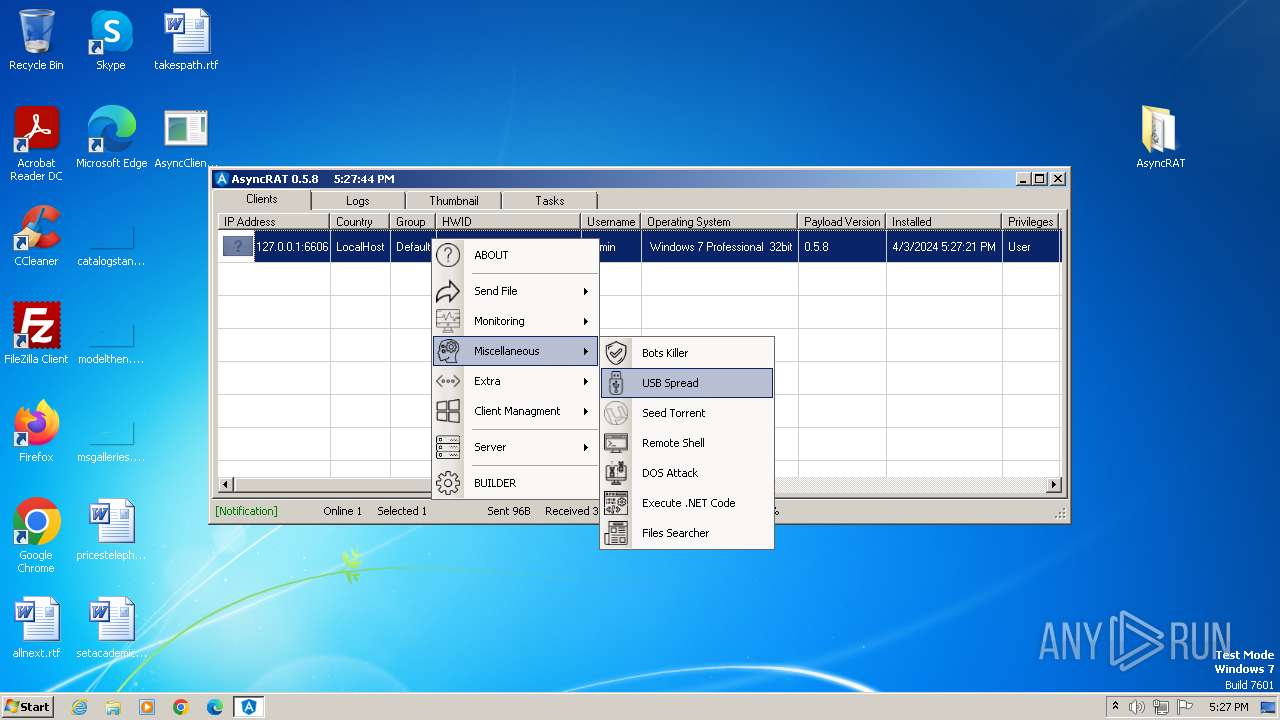
Task: Select the BUILDER menu entry
Action: [515, 483]
